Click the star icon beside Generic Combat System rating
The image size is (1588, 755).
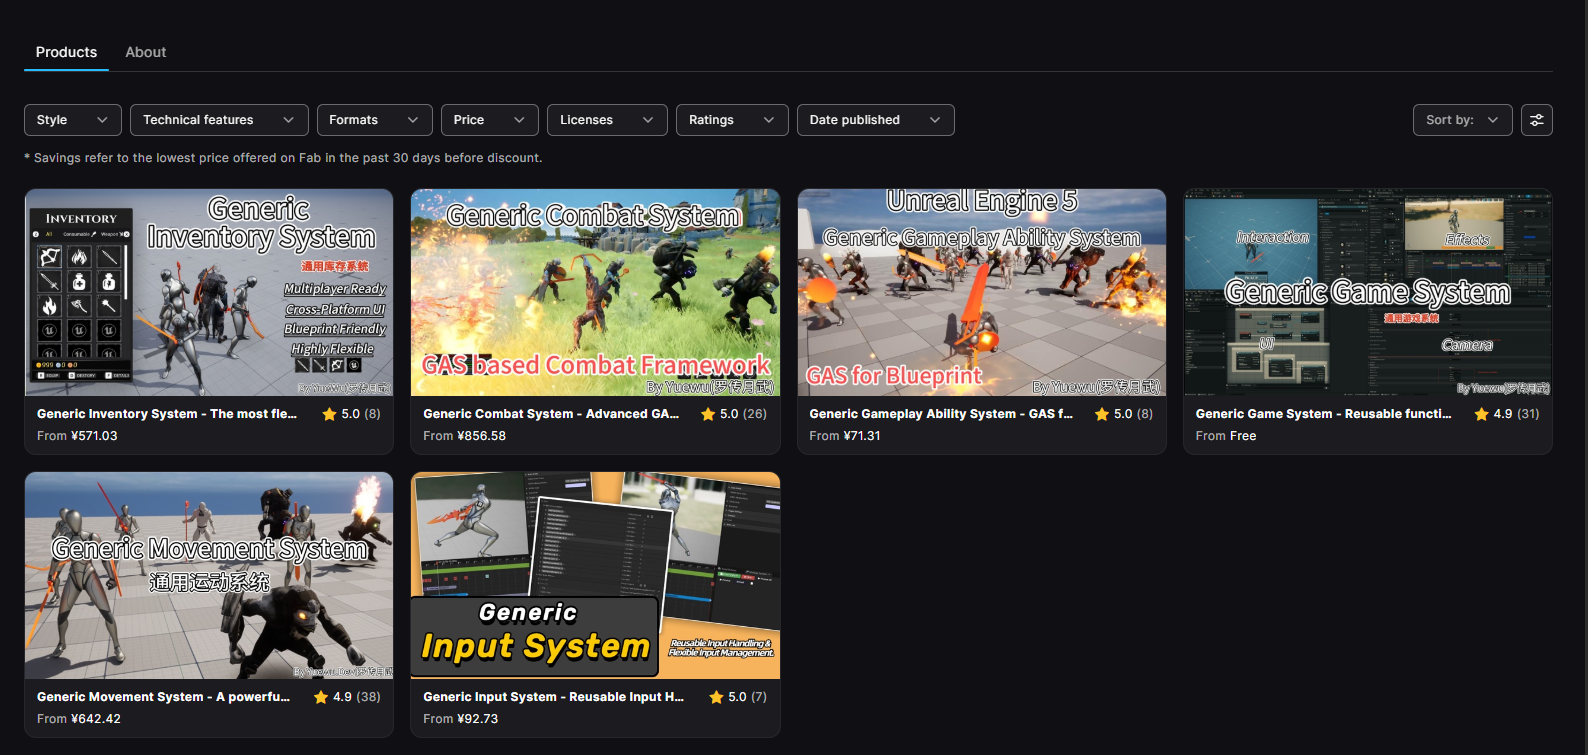tap(708, 414)
